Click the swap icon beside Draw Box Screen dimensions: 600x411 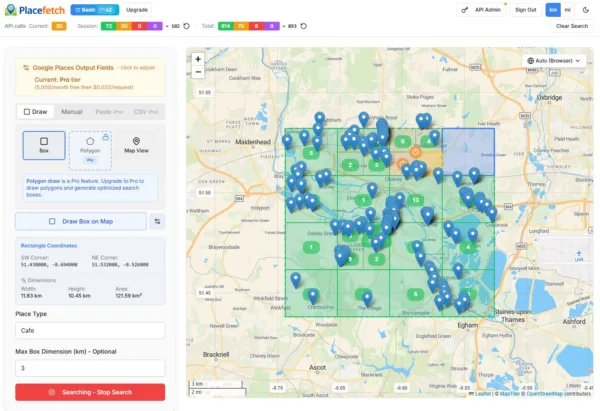click(157, 220)
